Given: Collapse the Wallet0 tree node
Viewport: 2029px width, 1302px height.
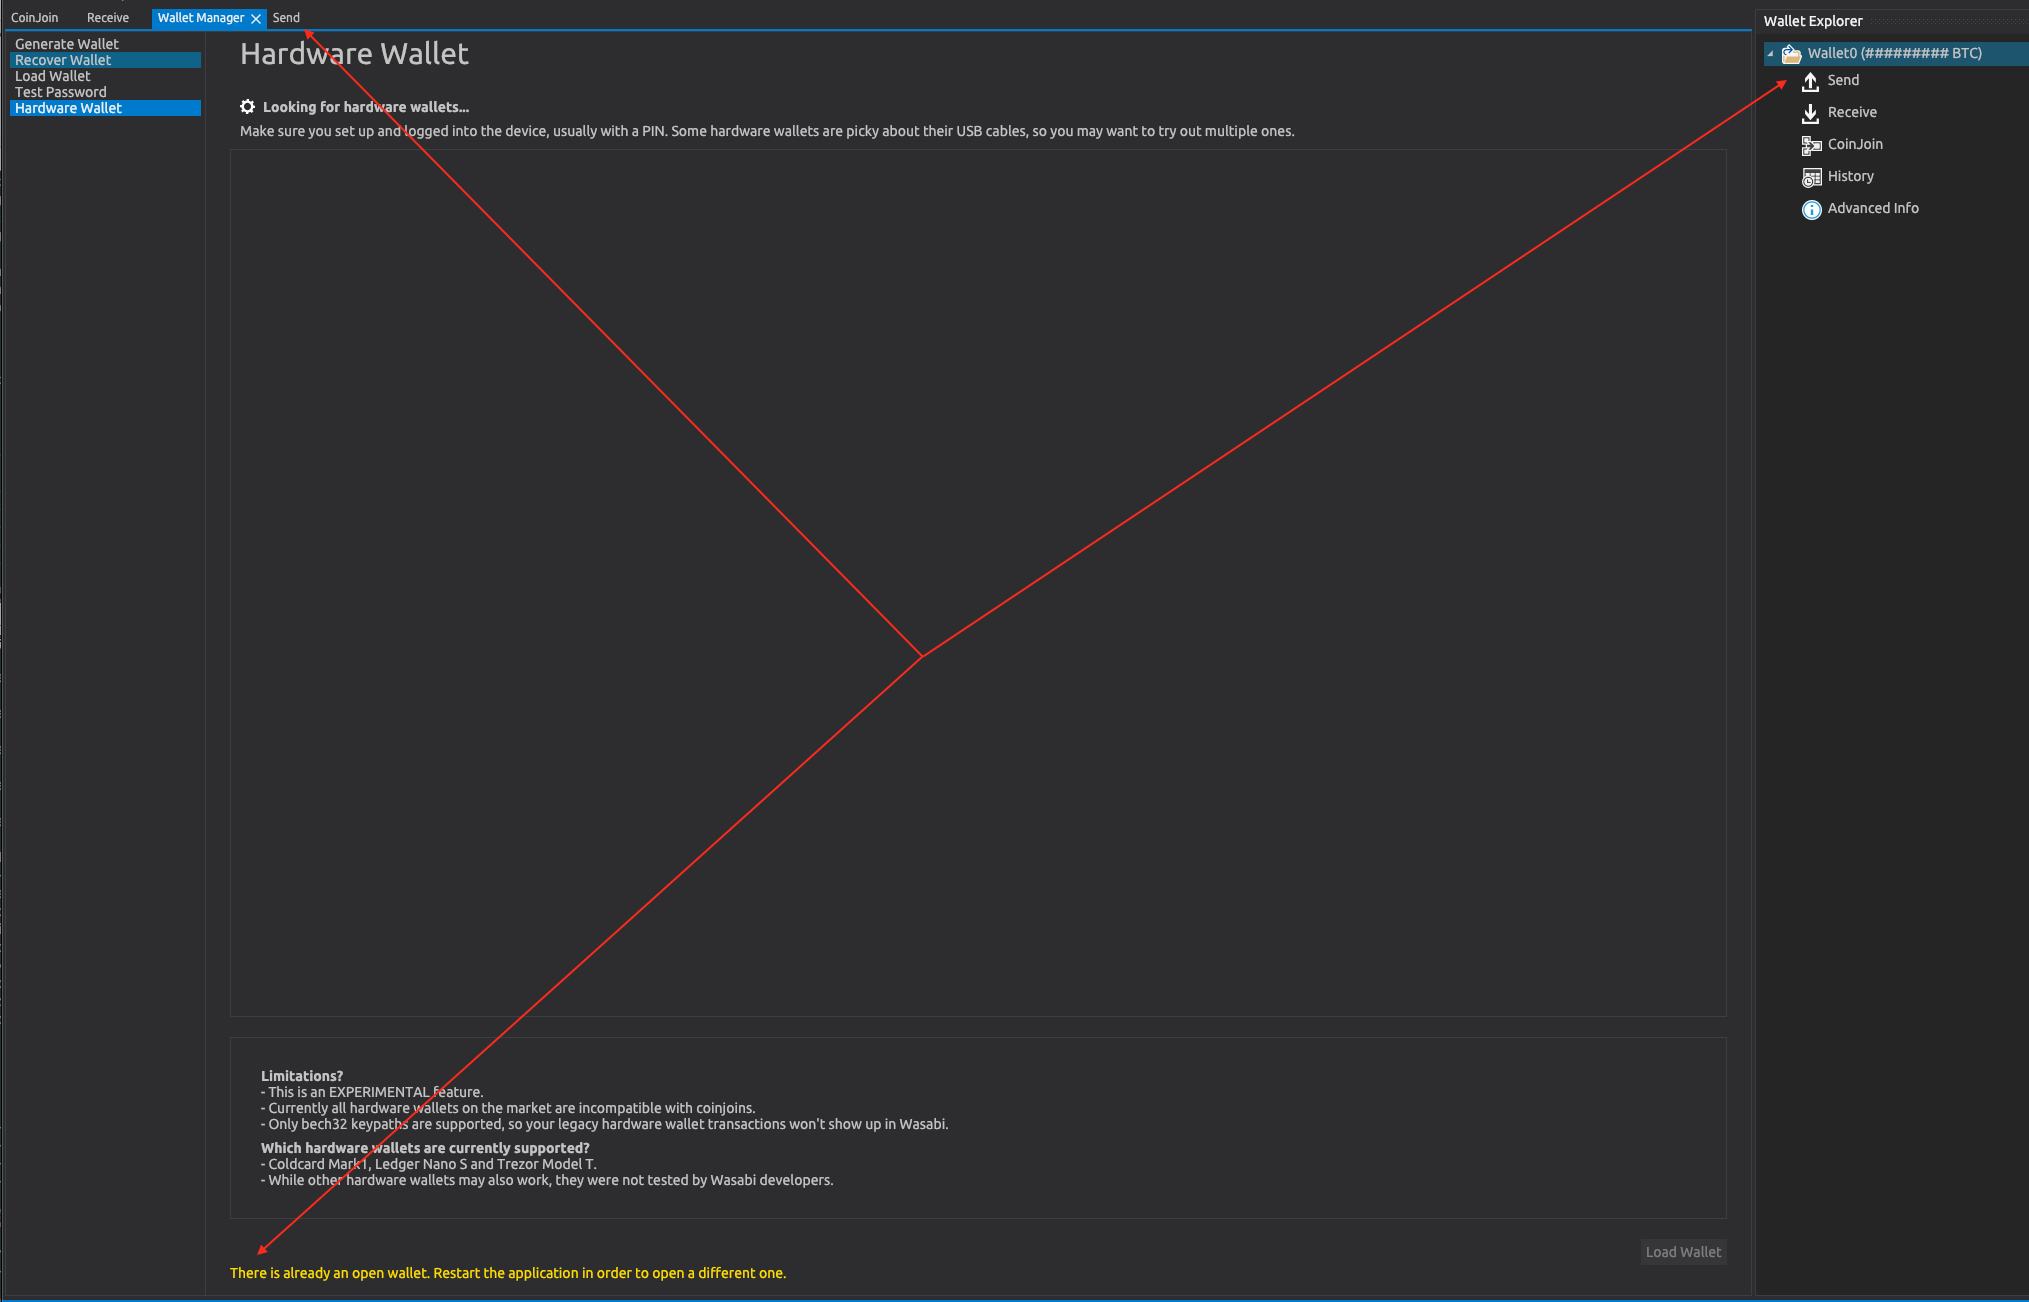Looking at the screenshot, I should [1769, 54].
